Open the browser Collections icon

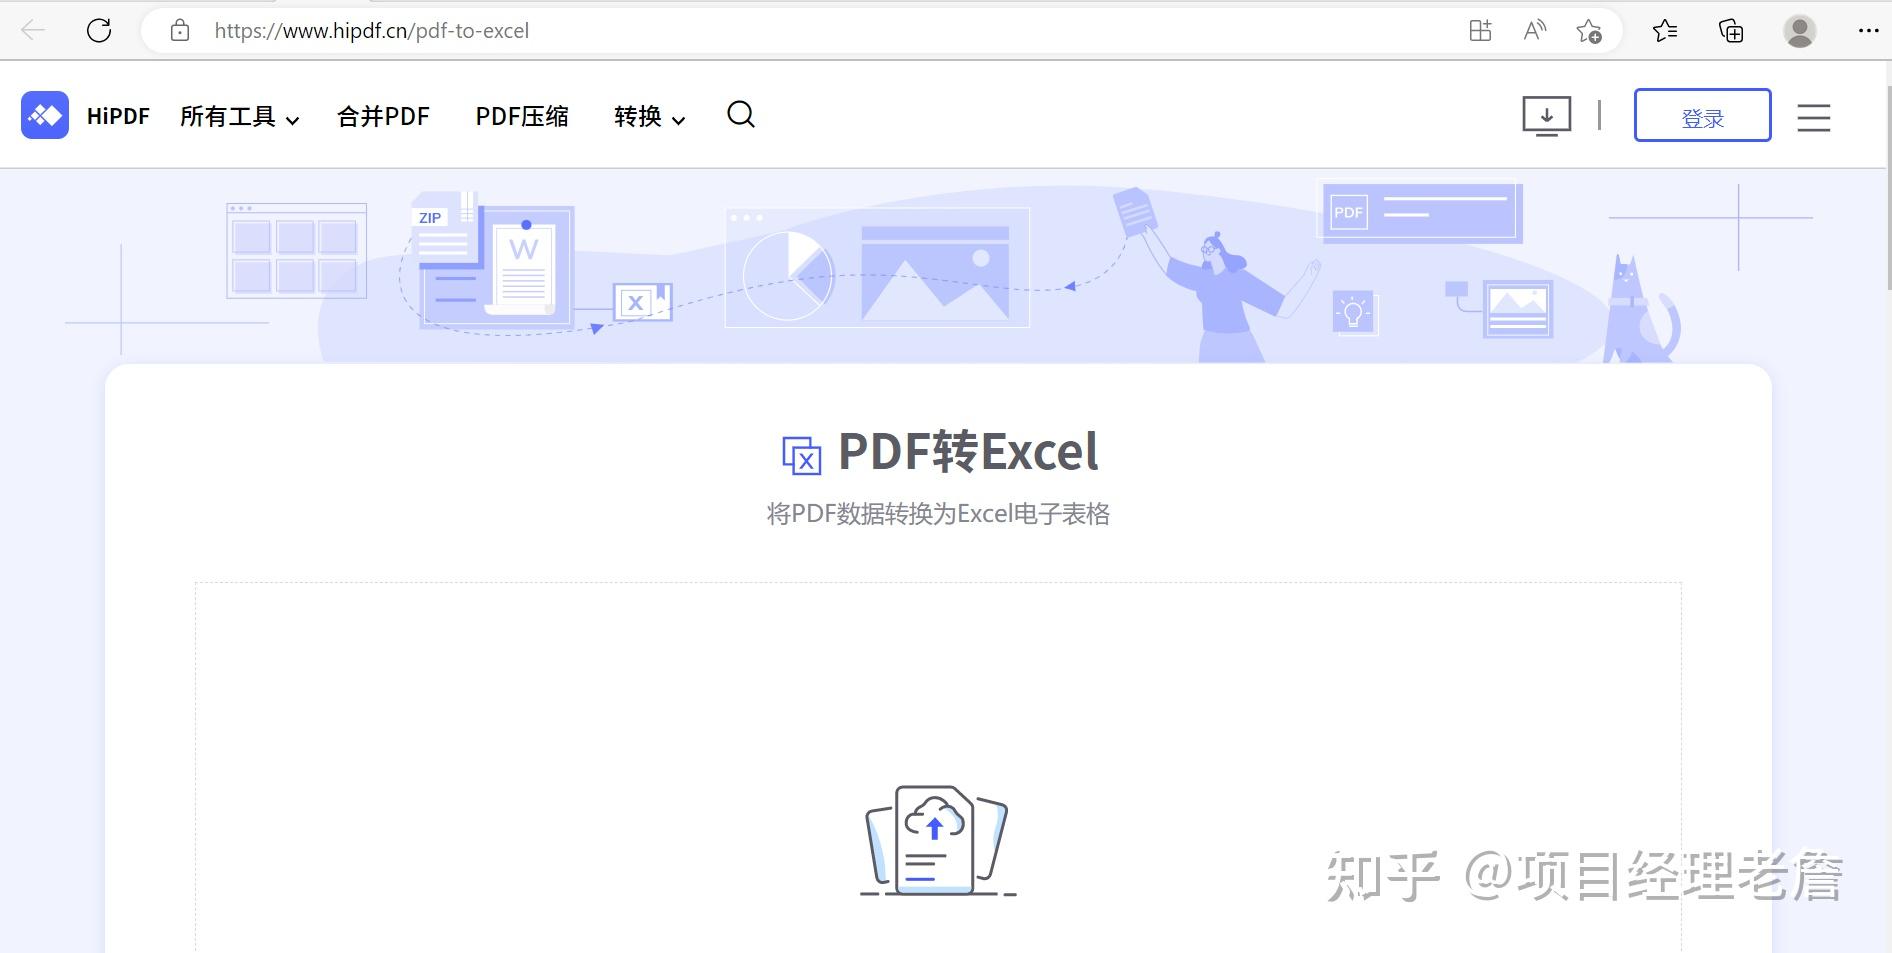1731,31
